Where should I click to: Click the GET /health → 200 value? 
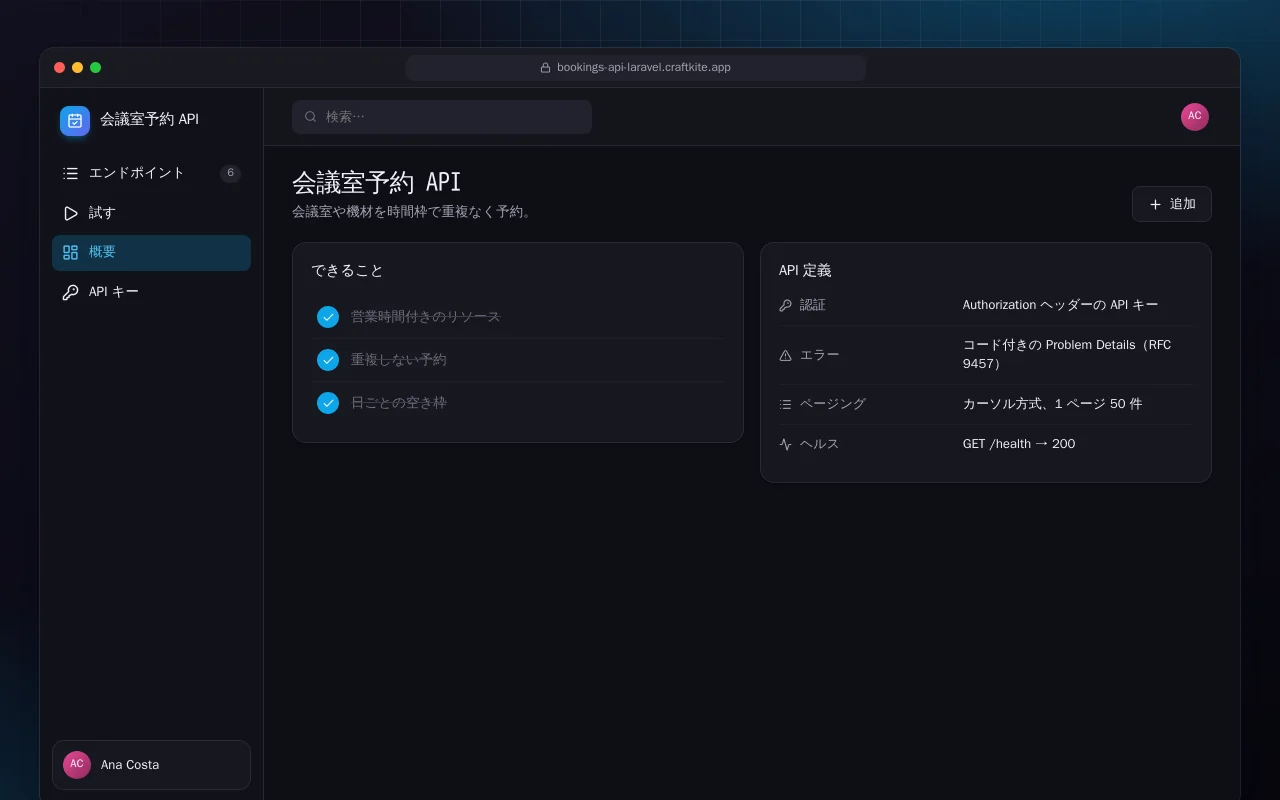(1019, 444)
